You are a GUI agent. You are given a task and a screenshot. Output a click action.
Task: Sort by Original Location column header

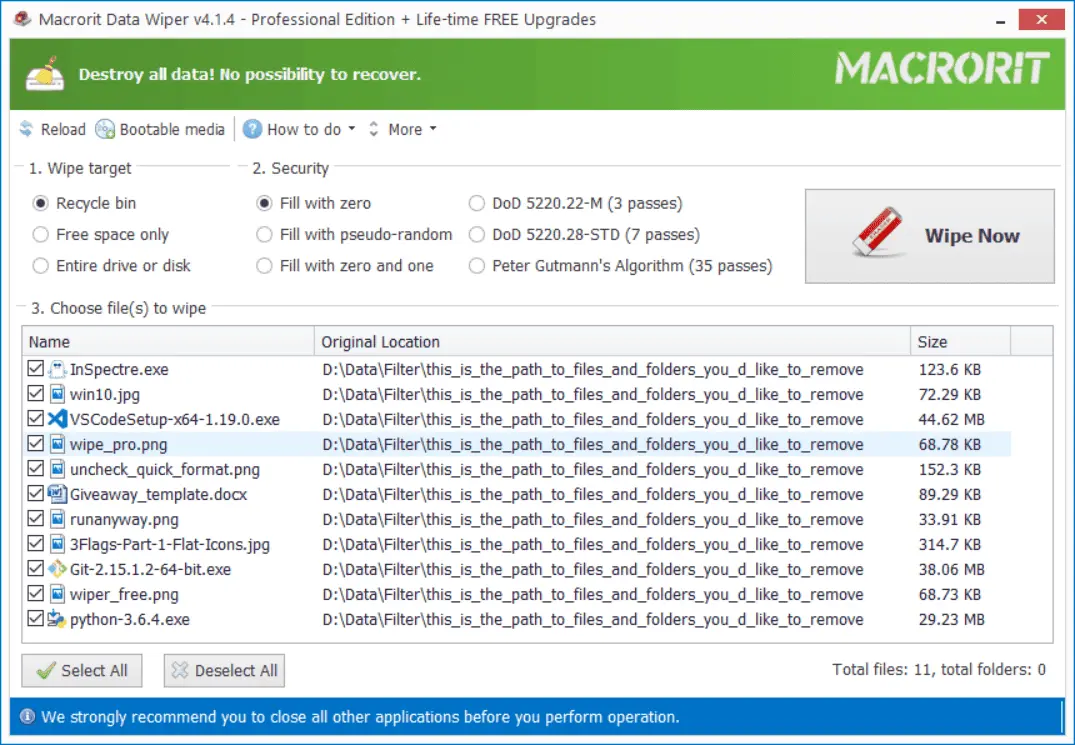click(612, 341)
